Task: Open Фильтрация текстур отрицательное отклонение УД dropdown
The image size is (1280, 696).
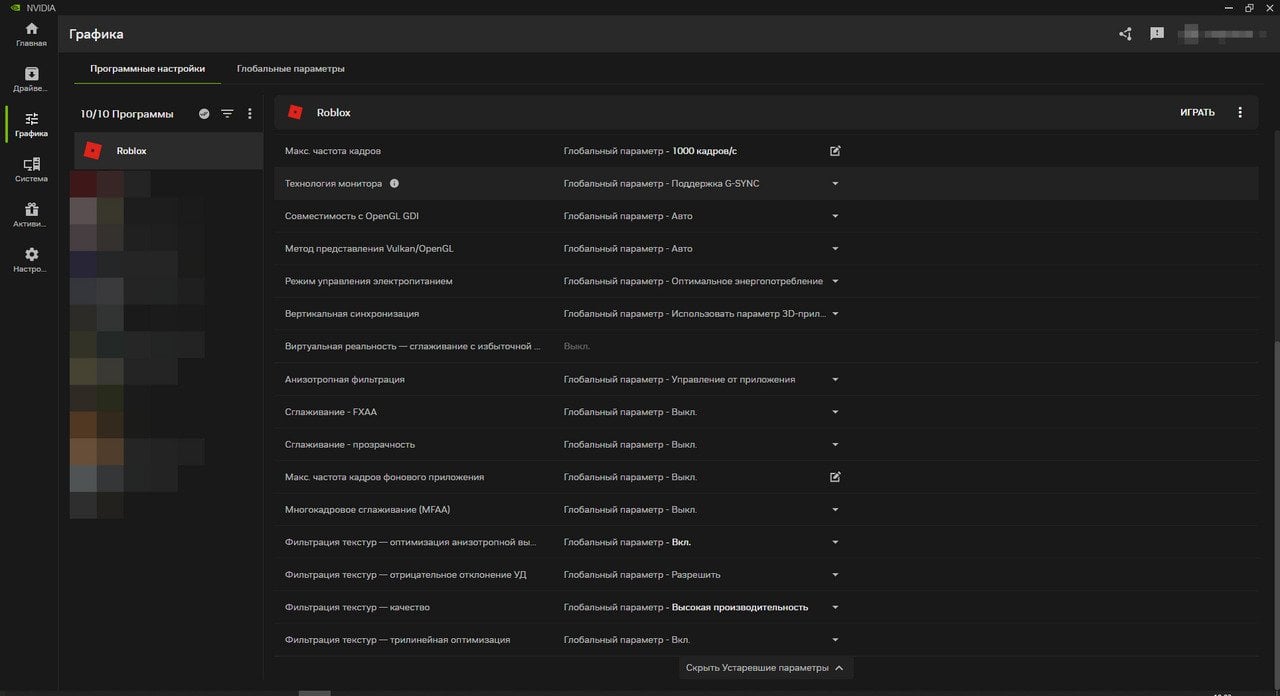Action: [835, 575]
